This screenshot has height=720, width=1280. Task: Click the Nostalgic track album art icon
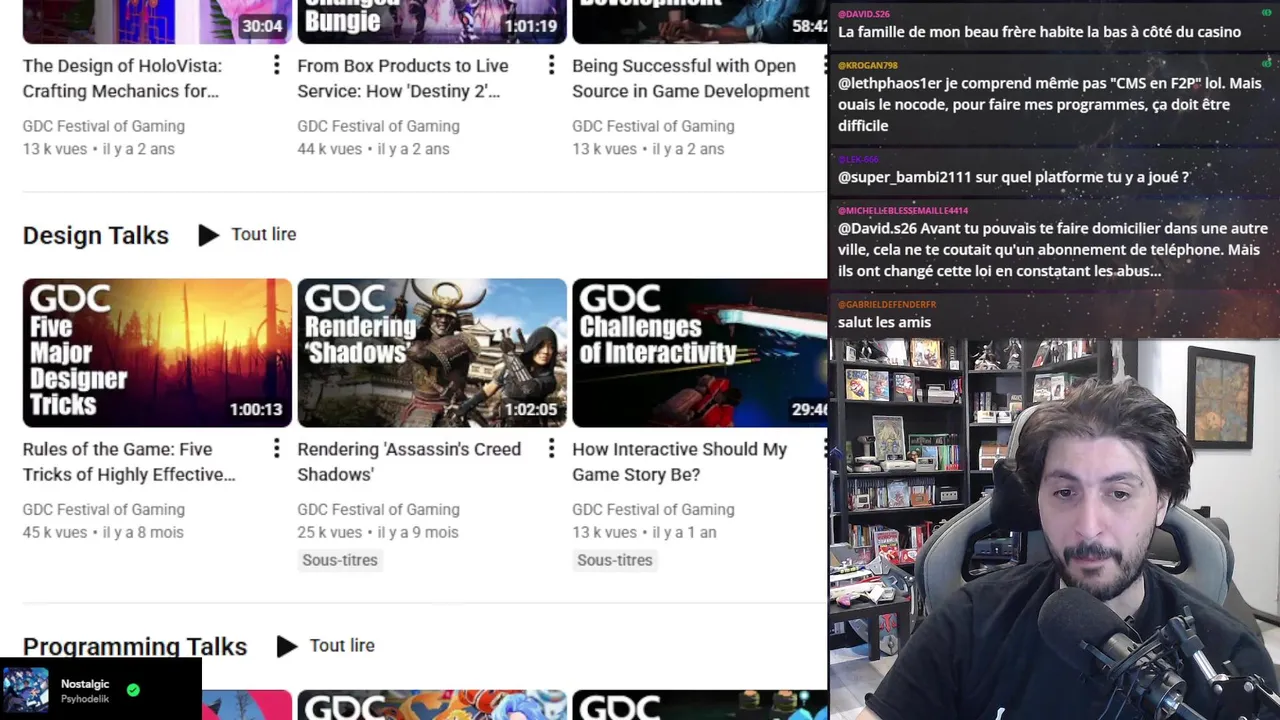point(26,691)
